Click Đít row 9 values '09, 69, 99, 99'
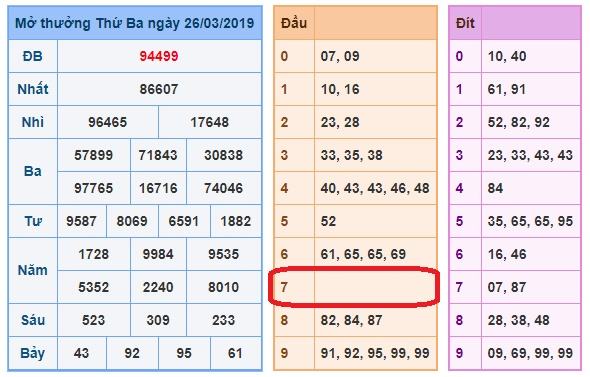The width and height of the screenshot is (590, 377). coord(530,353)
